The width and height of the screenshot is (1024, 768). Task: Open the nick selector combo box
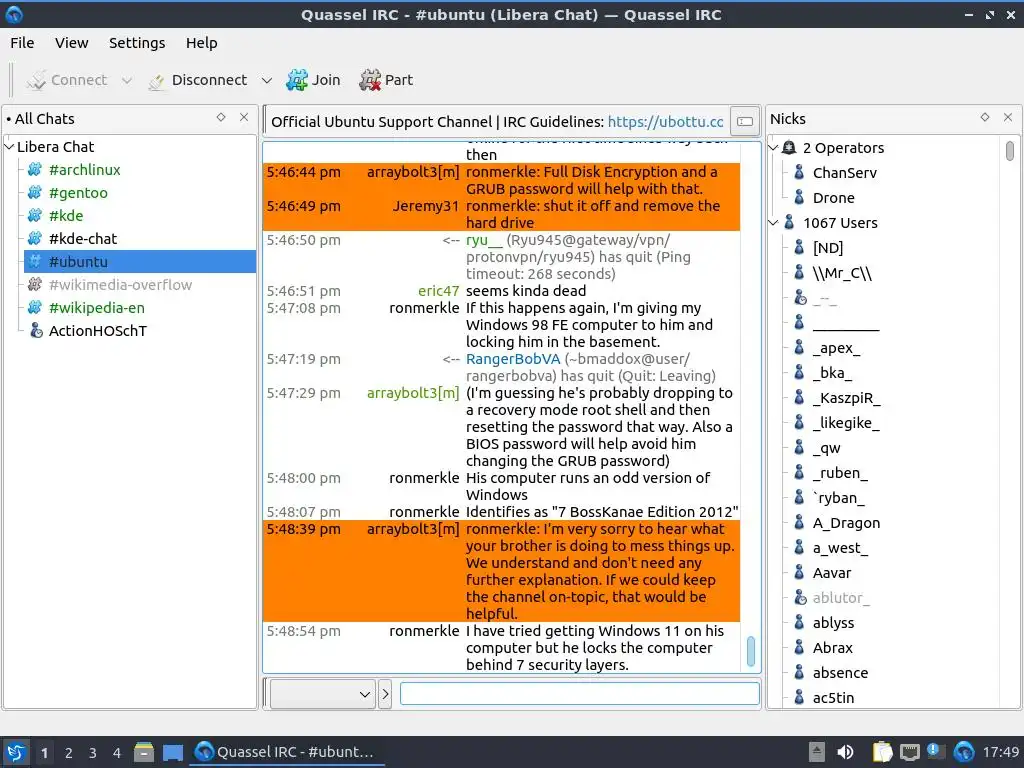(323, 694)
